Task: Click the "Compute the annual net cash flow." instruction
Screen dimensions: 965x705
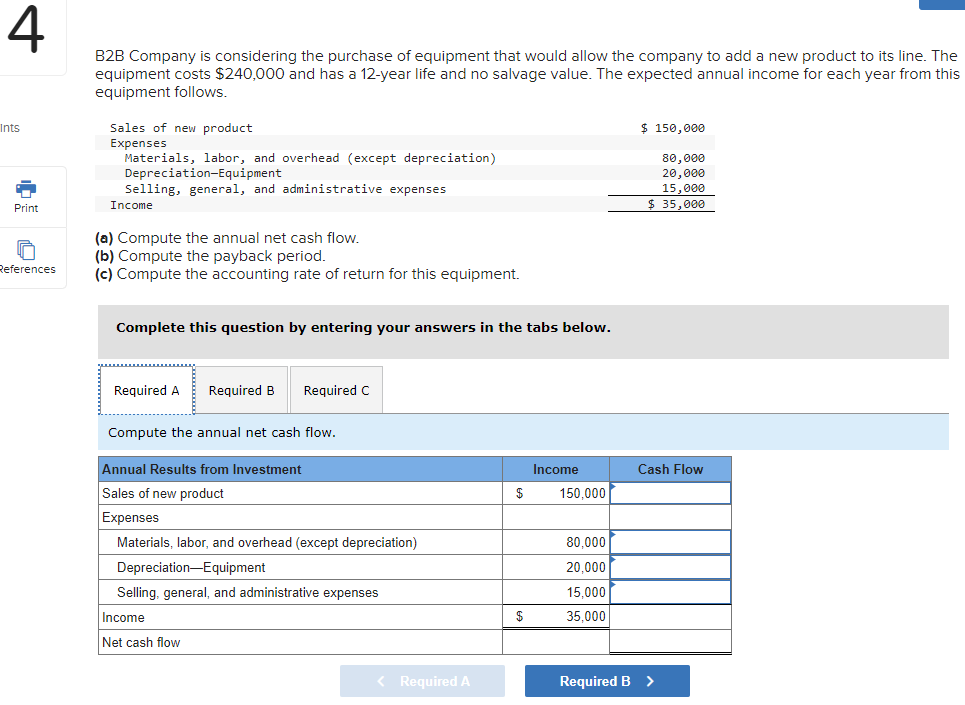Action: coord(222,432)
